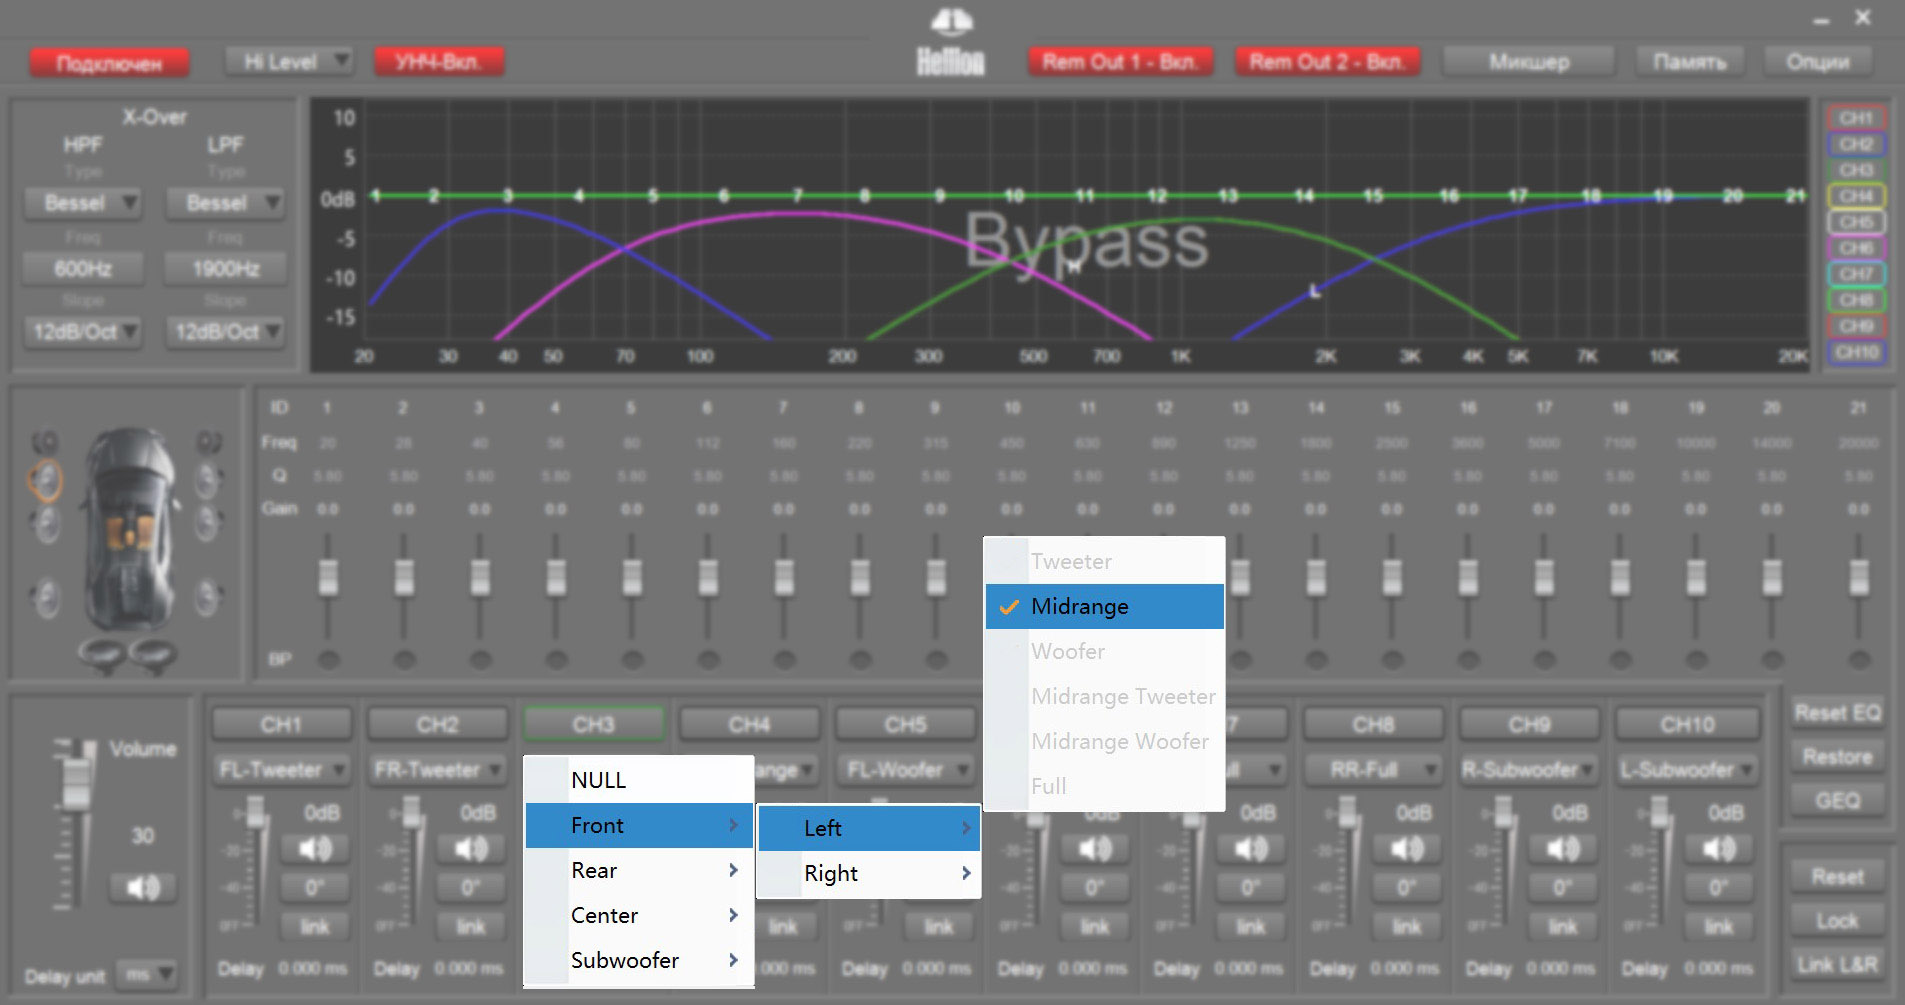Click the CH10 Delay 0.000 ms value
1905x1005 pixels.
click(1719, 969)
